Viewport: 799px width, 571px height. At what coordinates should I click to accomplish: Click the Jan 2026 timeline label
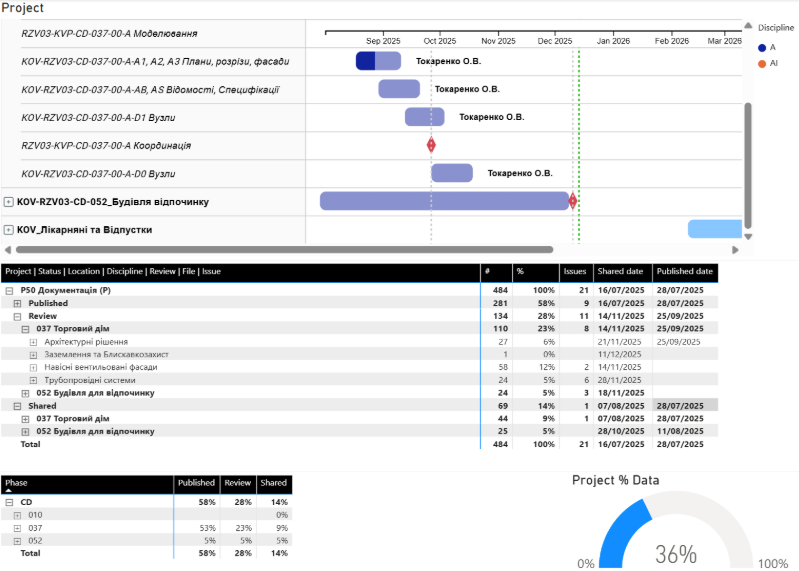613,41
